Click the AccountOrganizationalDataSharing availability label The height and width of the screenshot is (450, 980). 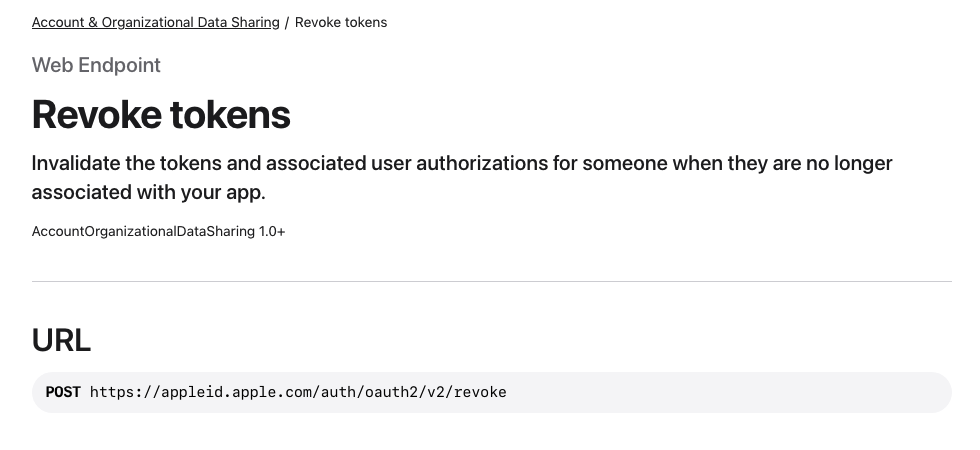pos(143,232)
